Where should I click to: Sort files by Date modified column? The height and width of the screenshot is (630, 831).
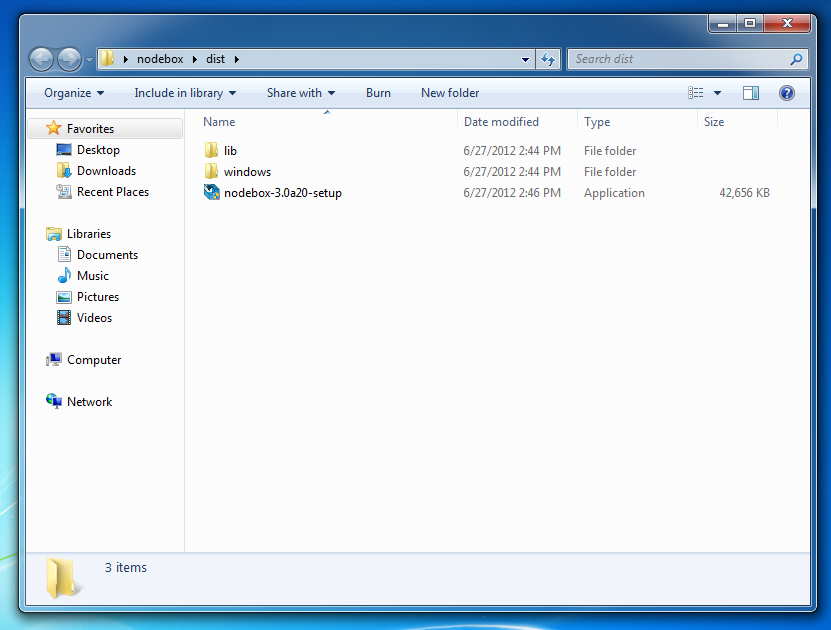coord(501,122)
